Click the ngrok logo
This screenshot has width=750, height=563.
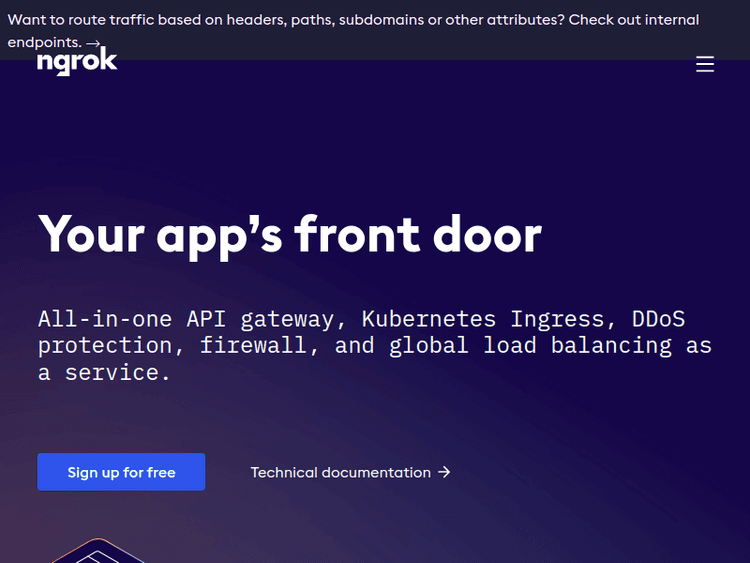(77, 62)
